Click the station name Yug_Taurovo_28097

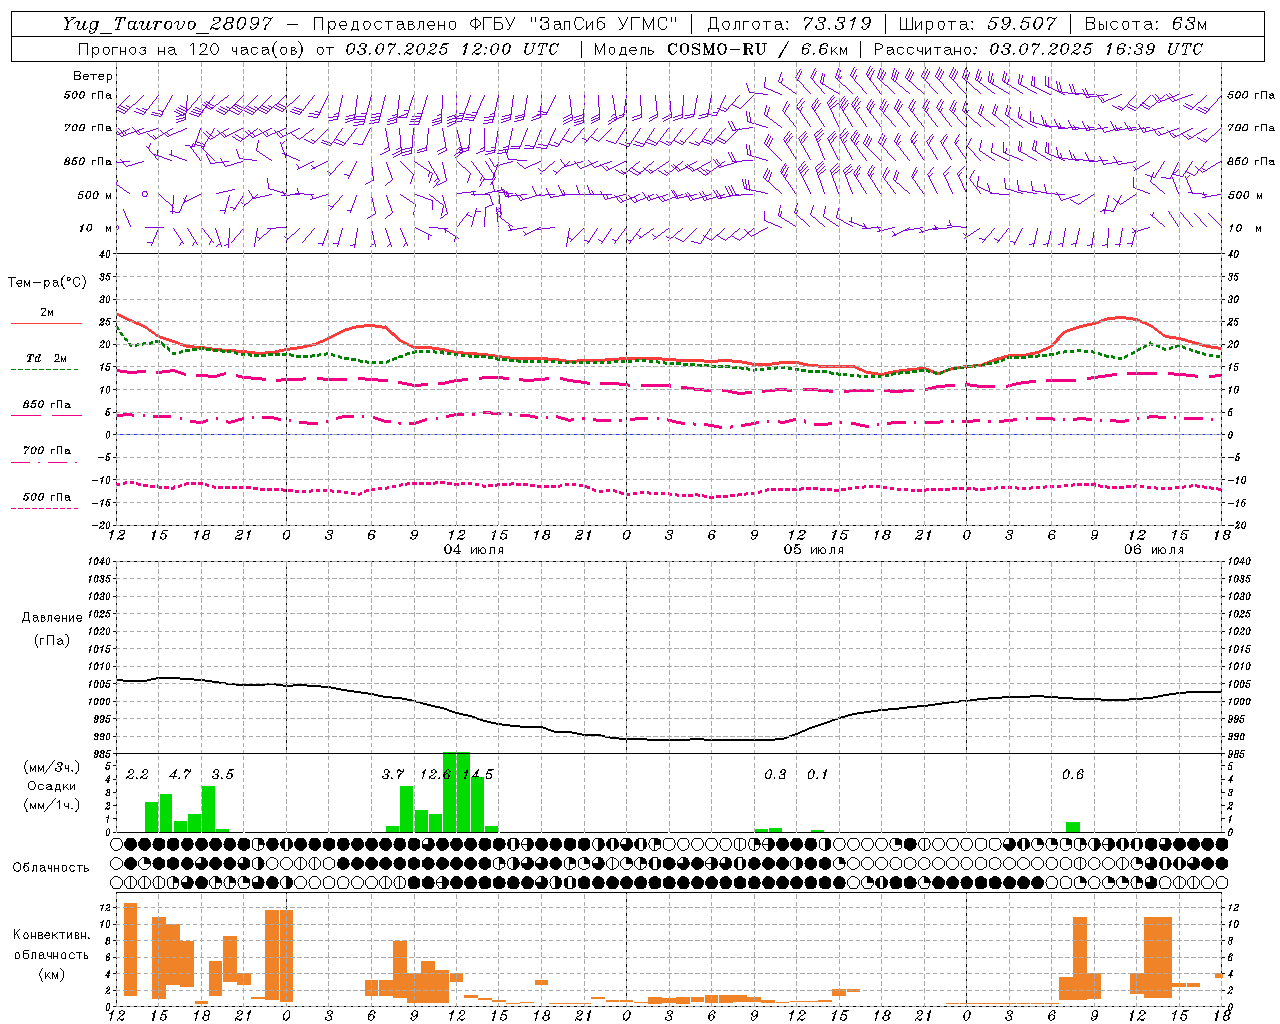(x=167, y=24)
